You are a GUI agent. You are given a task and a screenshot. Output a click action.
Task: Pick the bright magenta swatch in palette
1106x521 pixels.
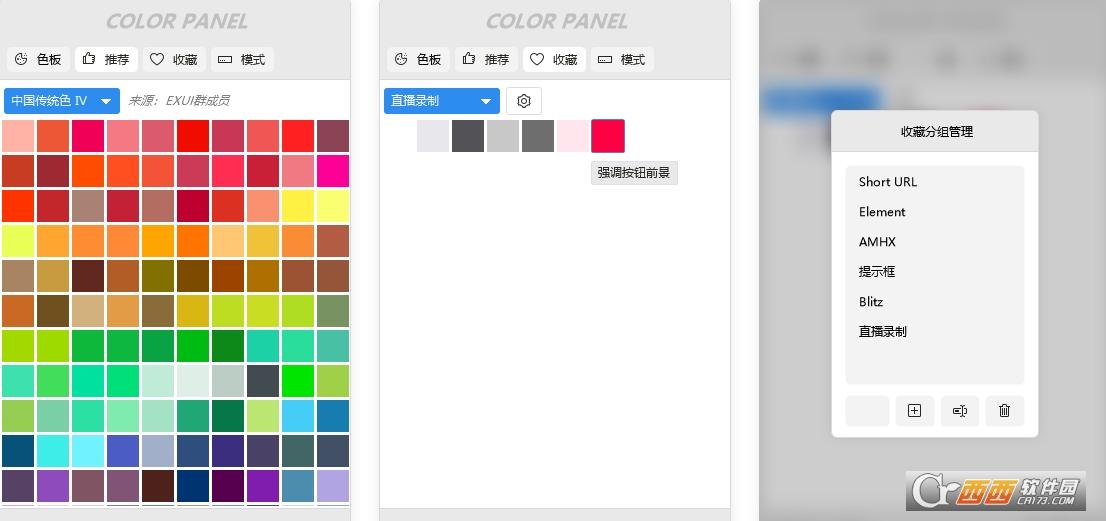(x=333, y=171)
